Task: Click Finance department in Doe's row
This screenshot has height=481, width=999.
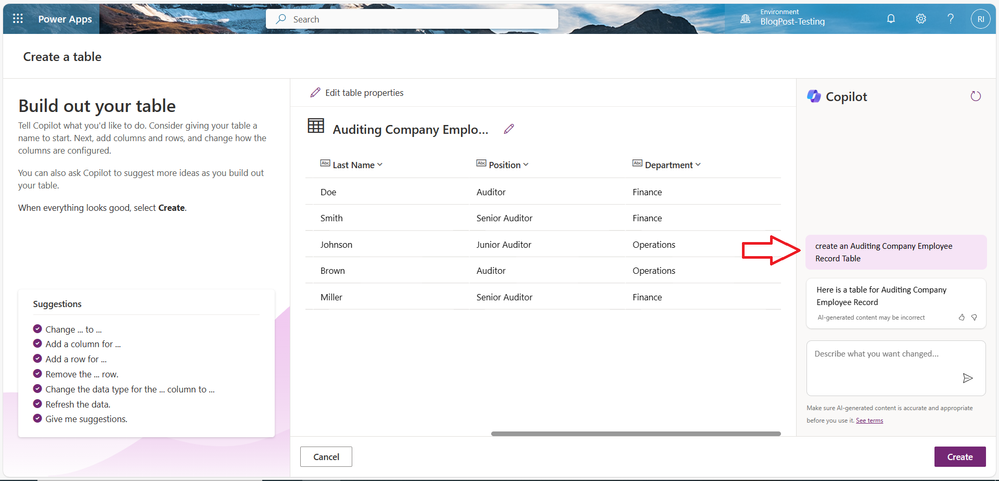Action: click(x=647, y=192)
